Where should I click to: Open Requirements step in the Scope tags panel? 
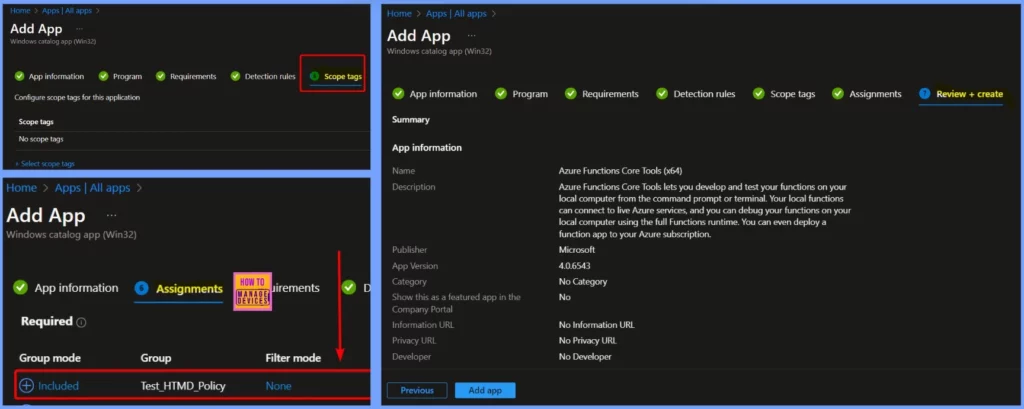[x=186, y=76]
